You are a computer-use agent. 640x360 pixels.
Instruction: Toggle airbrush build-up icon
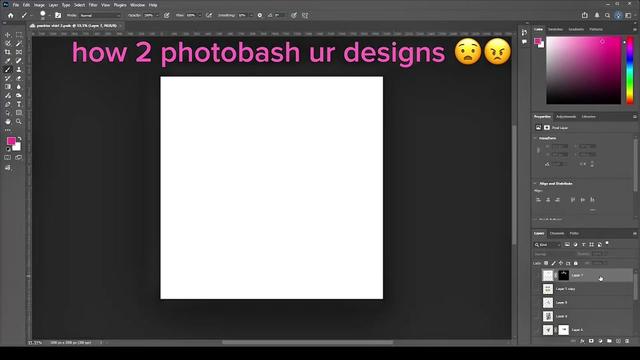click(x=209, y=16)
